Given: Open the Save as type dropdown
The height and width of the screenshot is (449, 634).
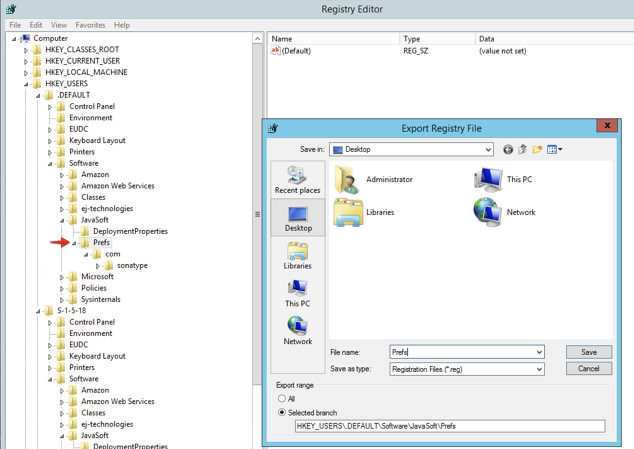Looking at the screenshot, I should [x=539, y=369].
